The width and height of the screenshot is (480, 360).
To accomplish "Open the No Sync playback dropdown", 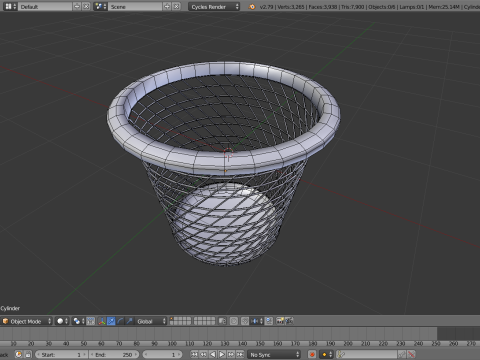I will click(274, 354).
